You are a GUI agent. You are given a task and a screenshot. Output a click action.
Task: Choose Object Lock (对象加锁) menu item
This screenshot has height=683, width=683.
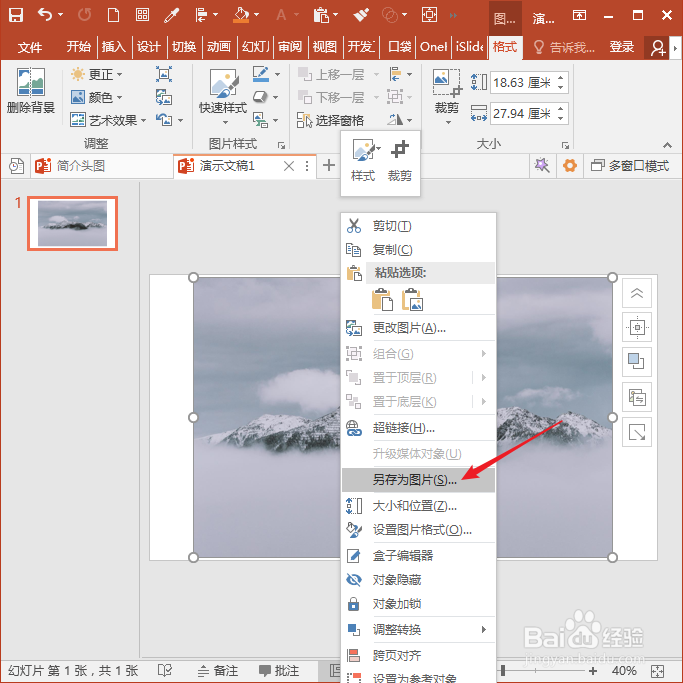pyautogui.click(x=419, y=604)
